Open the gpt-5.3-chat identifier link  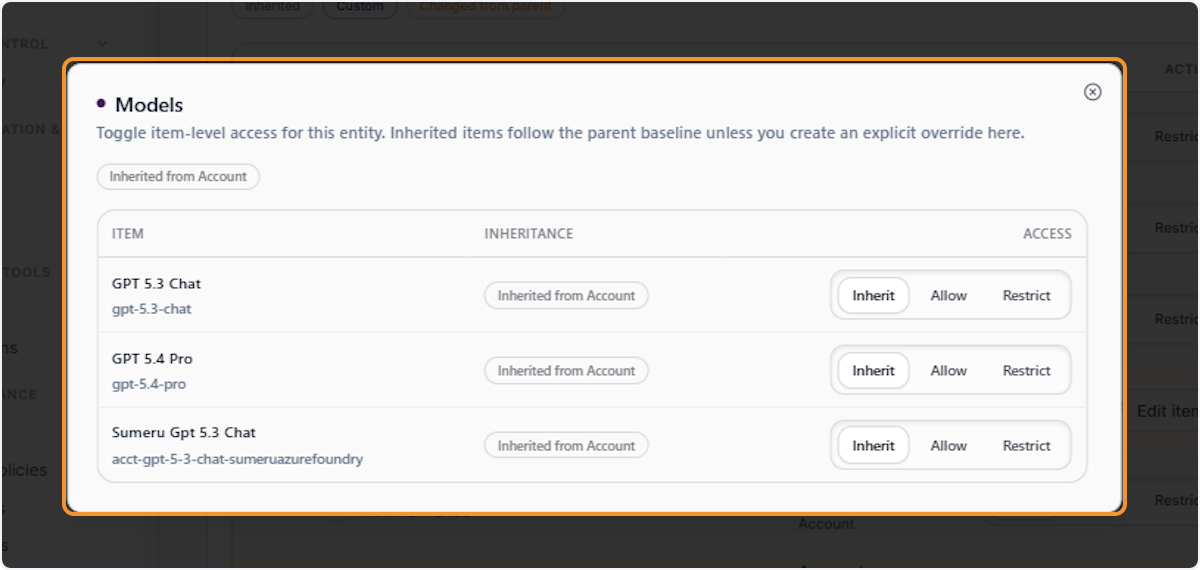pyautogui.click(x=152, y=309)
